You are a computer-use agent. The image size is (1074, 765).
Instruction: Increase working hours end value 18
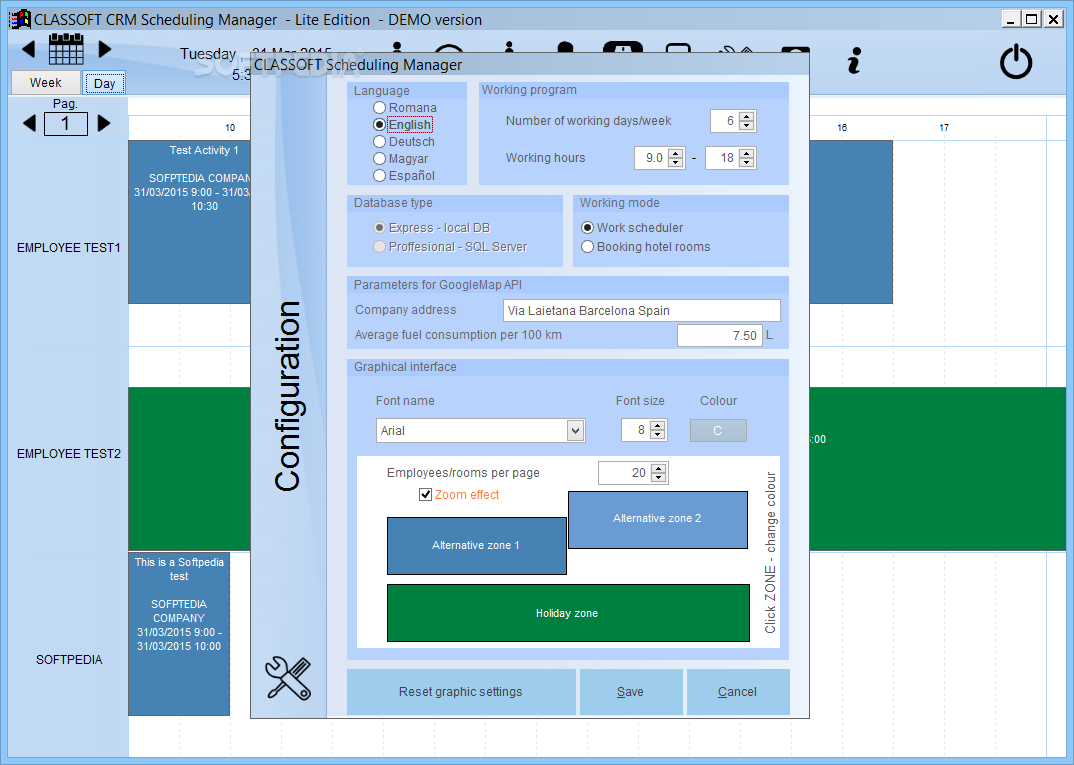click(x=747, y=153)
